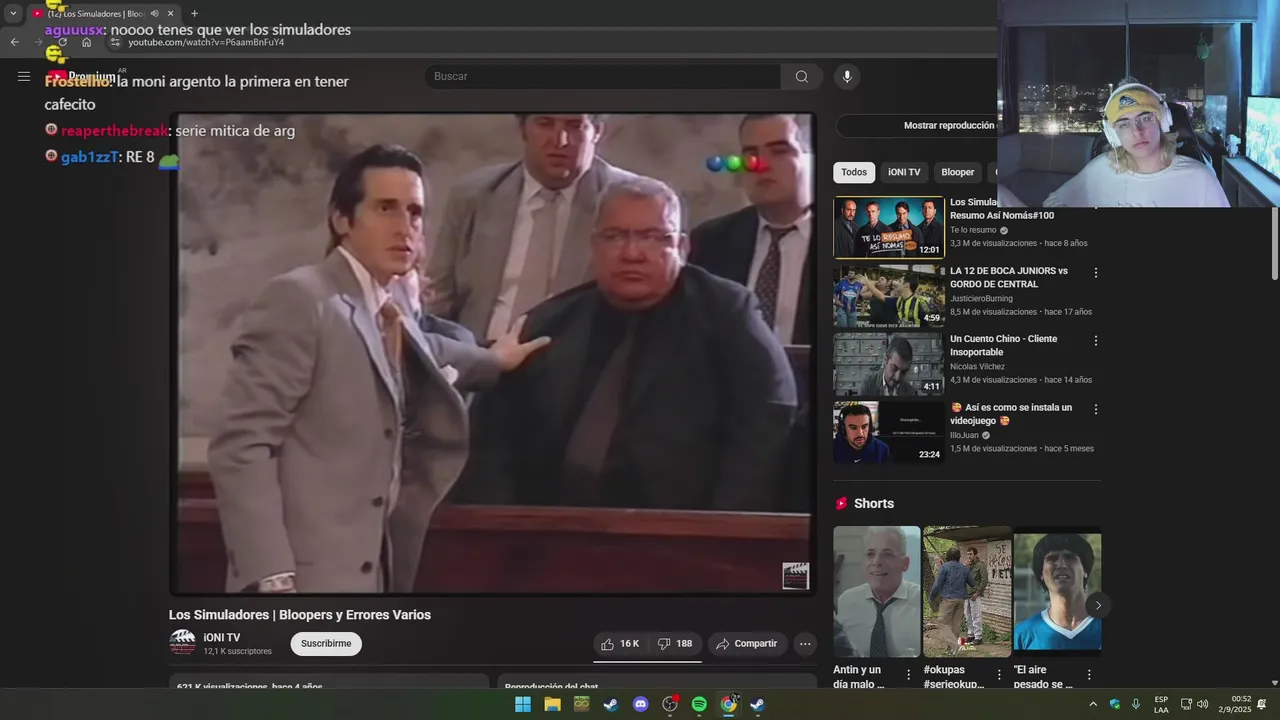Click the Suscribirme button

(x=326, y=644)
